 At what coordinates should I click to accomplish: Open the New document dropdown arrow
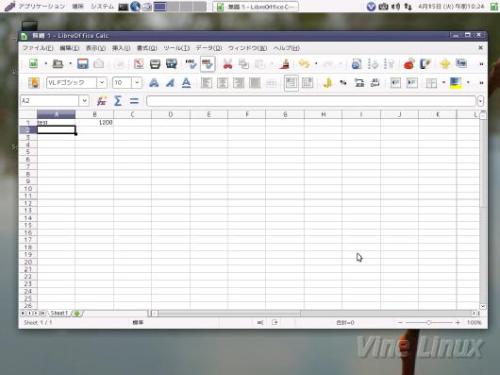pyautogui.click(x=46, y=63)
